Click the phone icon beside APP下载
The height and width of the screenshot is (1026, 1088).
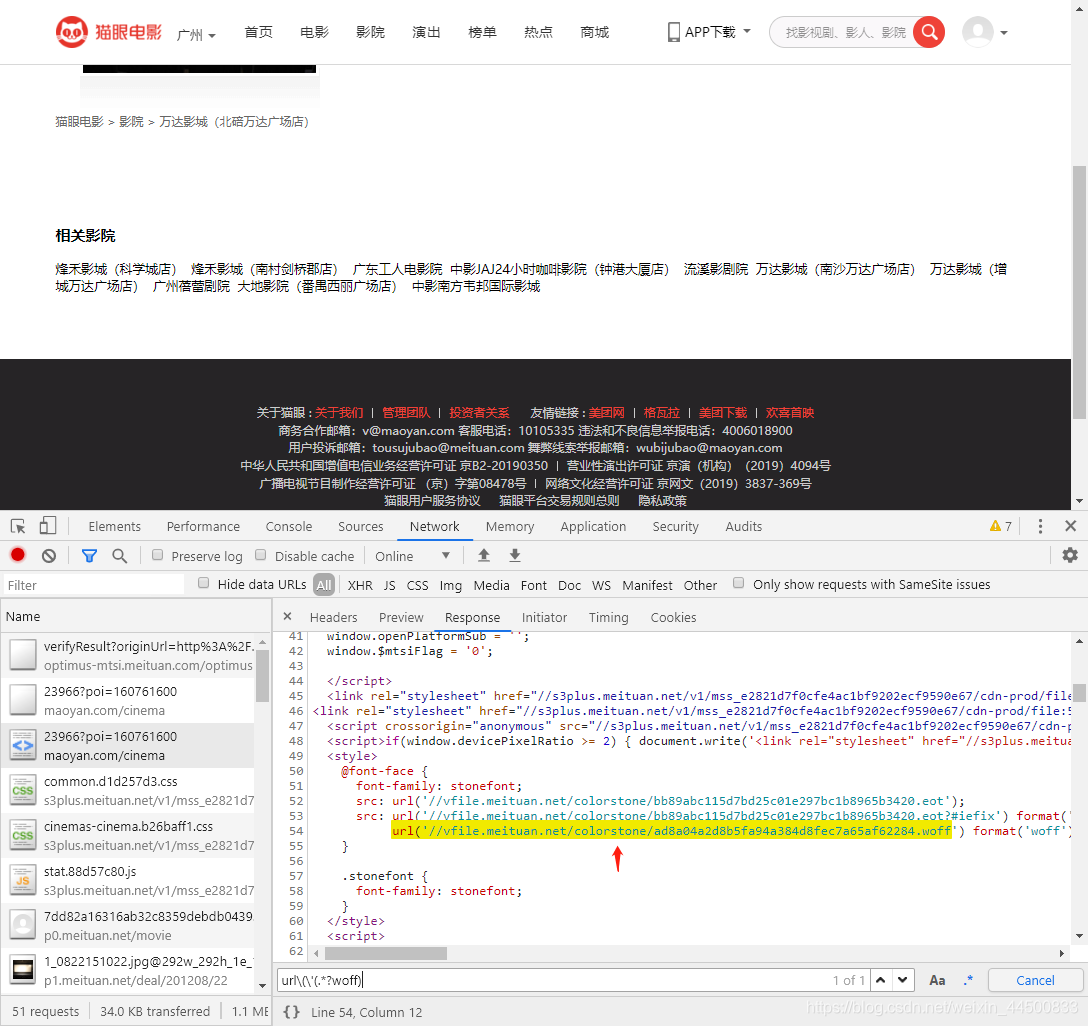673,32
